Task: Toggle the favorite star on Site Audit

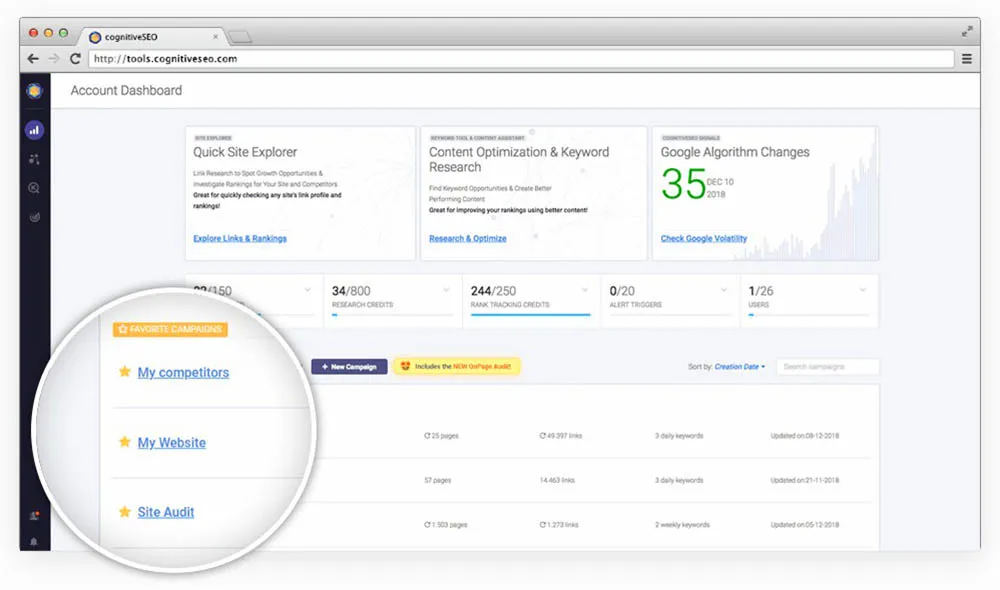Action: [124, 512]
